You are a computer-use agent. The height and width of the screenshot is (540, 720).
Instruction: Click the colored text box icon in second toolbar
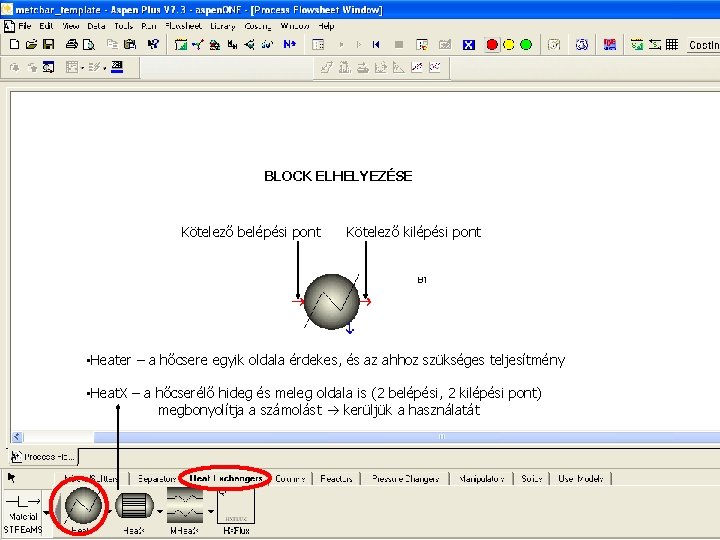coord(117,67)
